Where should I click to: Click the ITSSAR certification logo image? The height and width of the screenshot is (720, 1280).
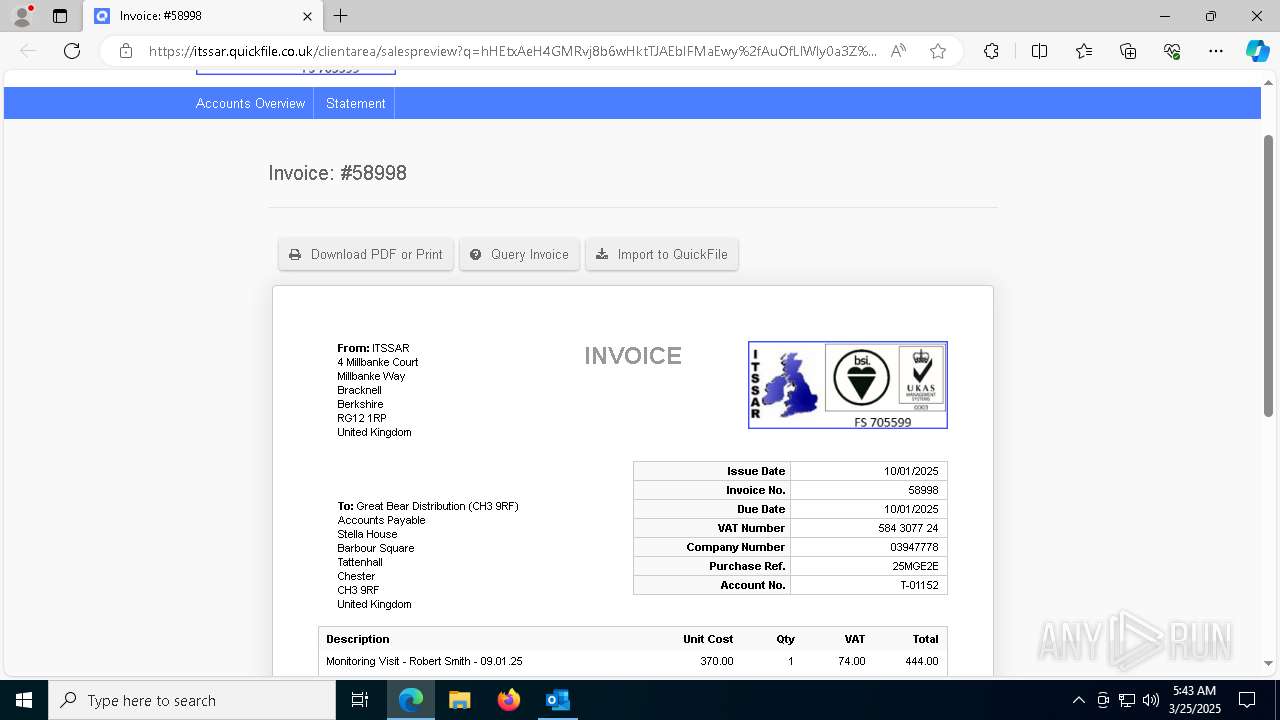pos(848,385)
